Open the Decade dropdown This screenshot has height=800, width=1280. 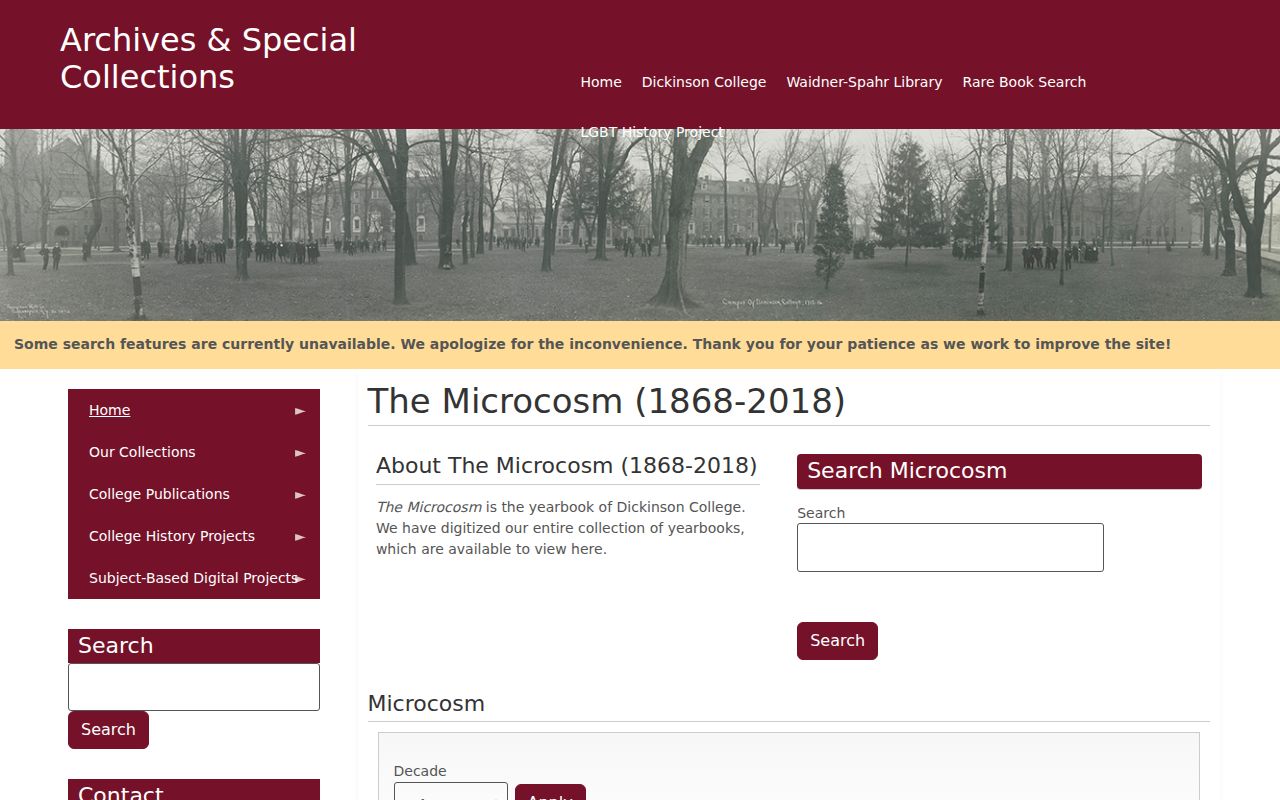tap(451, 792)
